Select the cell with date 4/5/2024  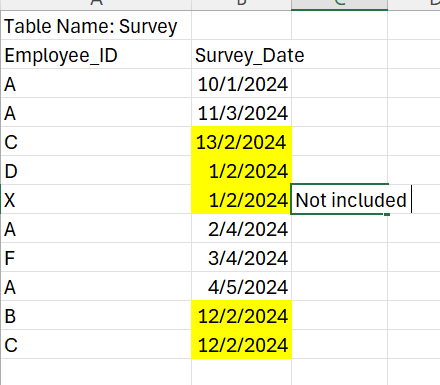242,286
